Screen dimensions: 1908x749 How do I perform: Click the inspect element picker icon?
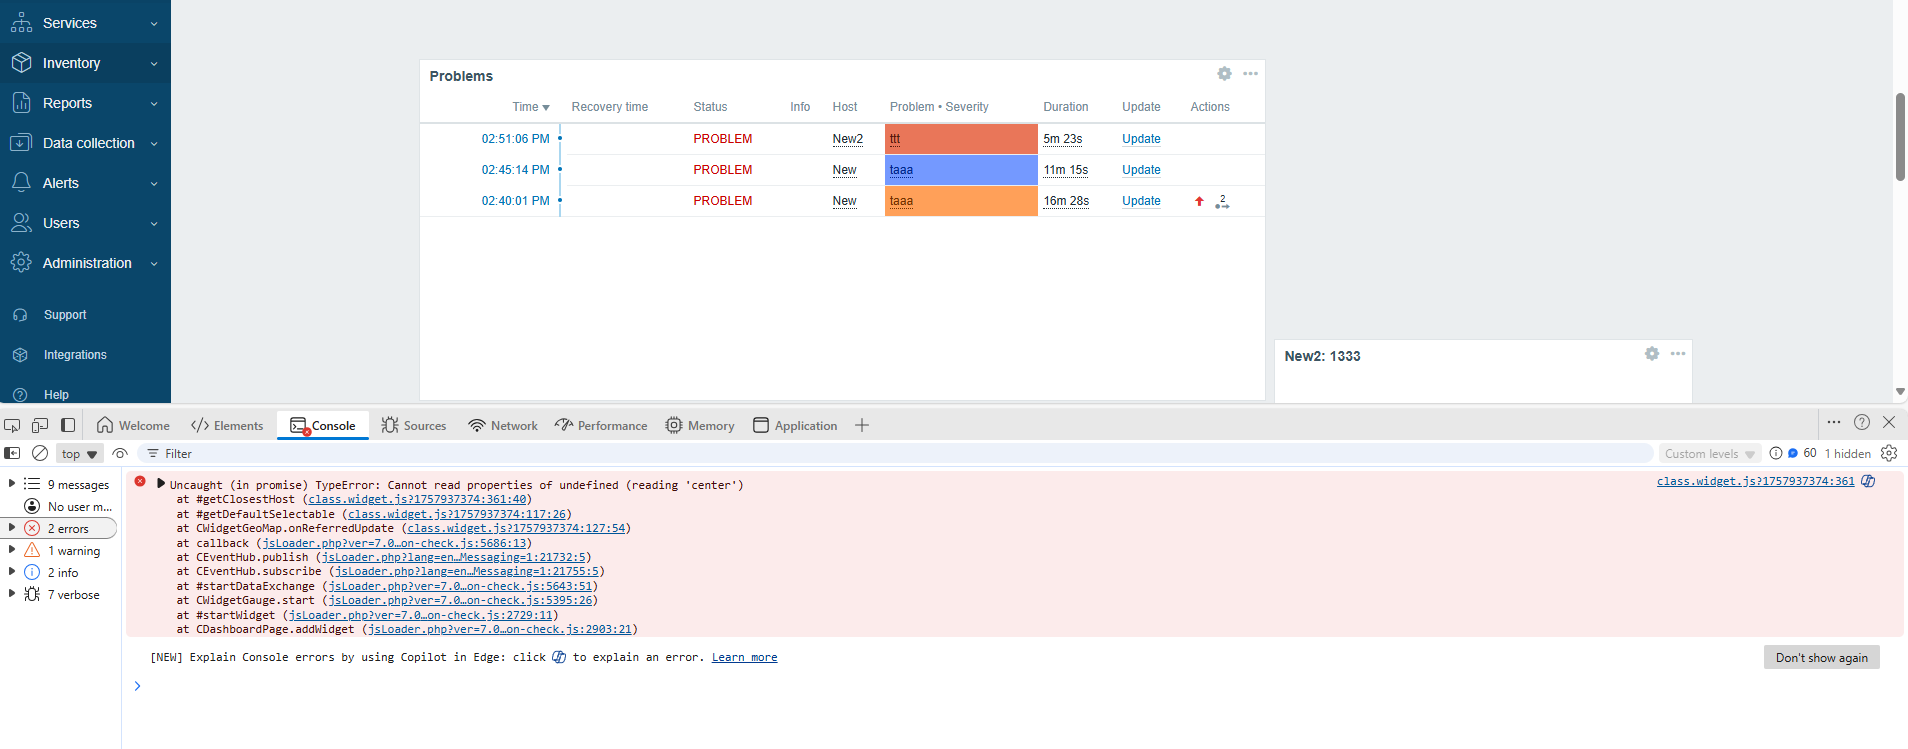pos(12,425)
